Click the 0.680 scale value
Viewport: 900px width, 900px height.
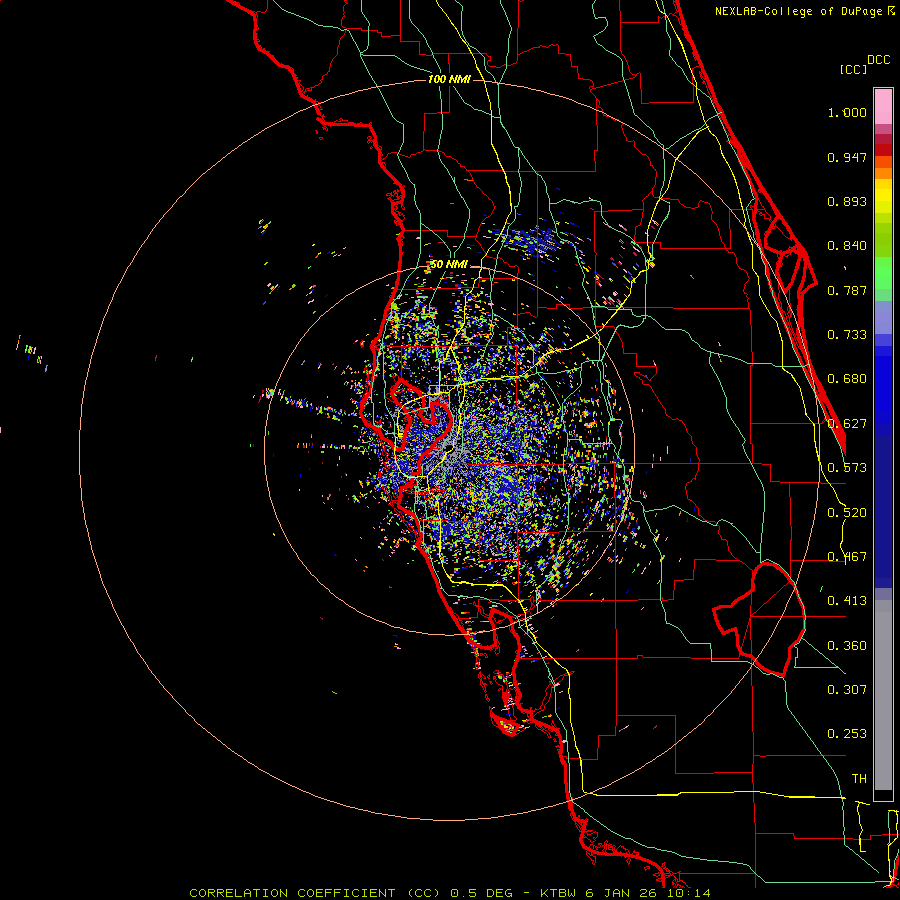(847, 379)
